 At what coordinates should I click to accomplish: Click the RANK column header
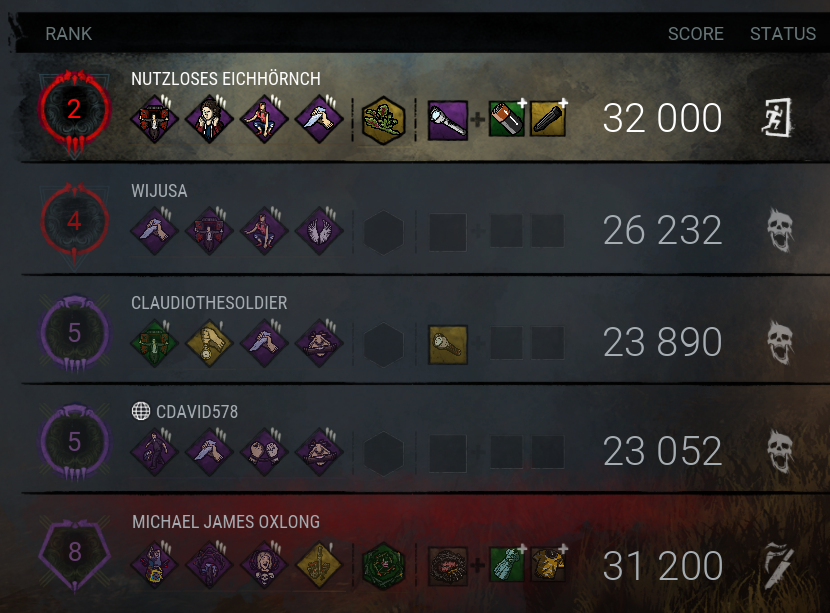[x=68, y=34]
